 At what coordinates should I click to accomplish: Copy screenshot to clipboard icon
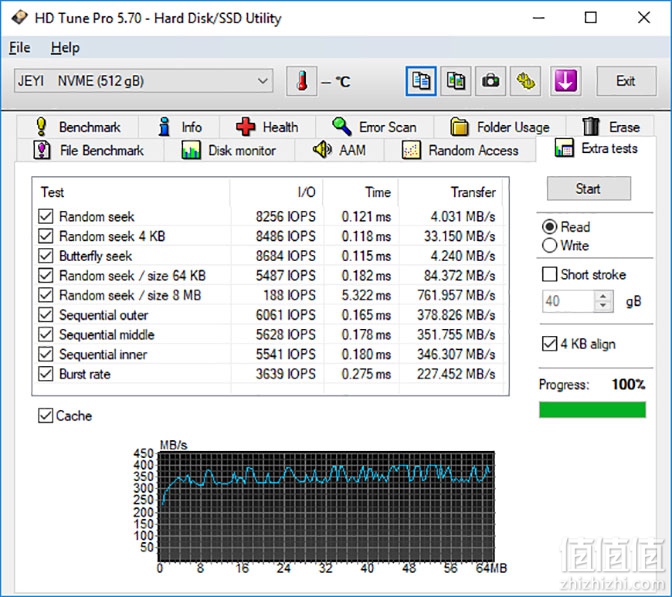[456, 81]
